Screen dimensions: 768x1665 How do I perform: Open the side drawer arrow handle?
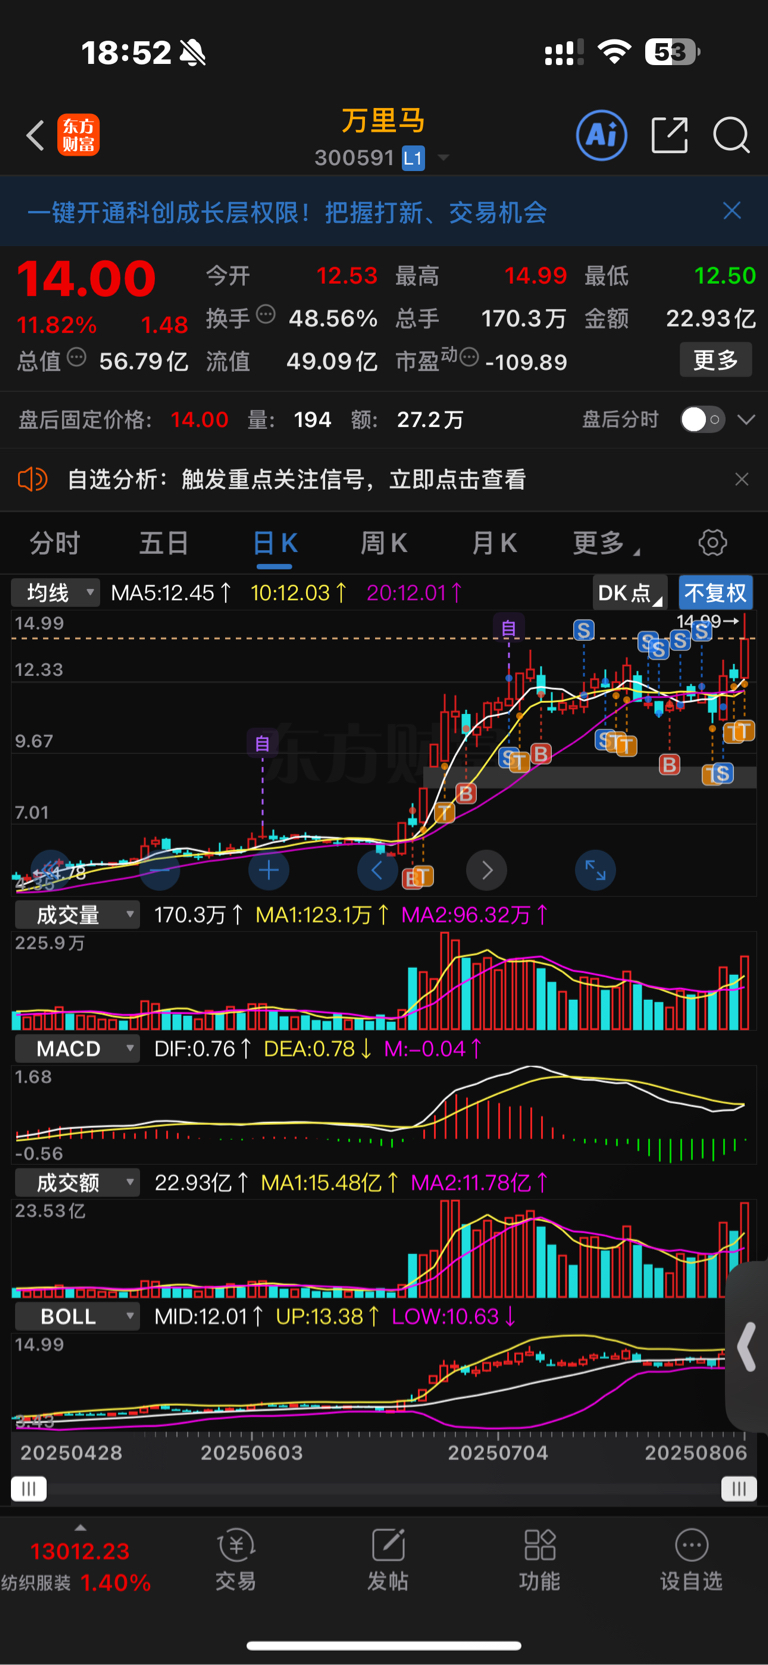click(x=748, y=1347)
